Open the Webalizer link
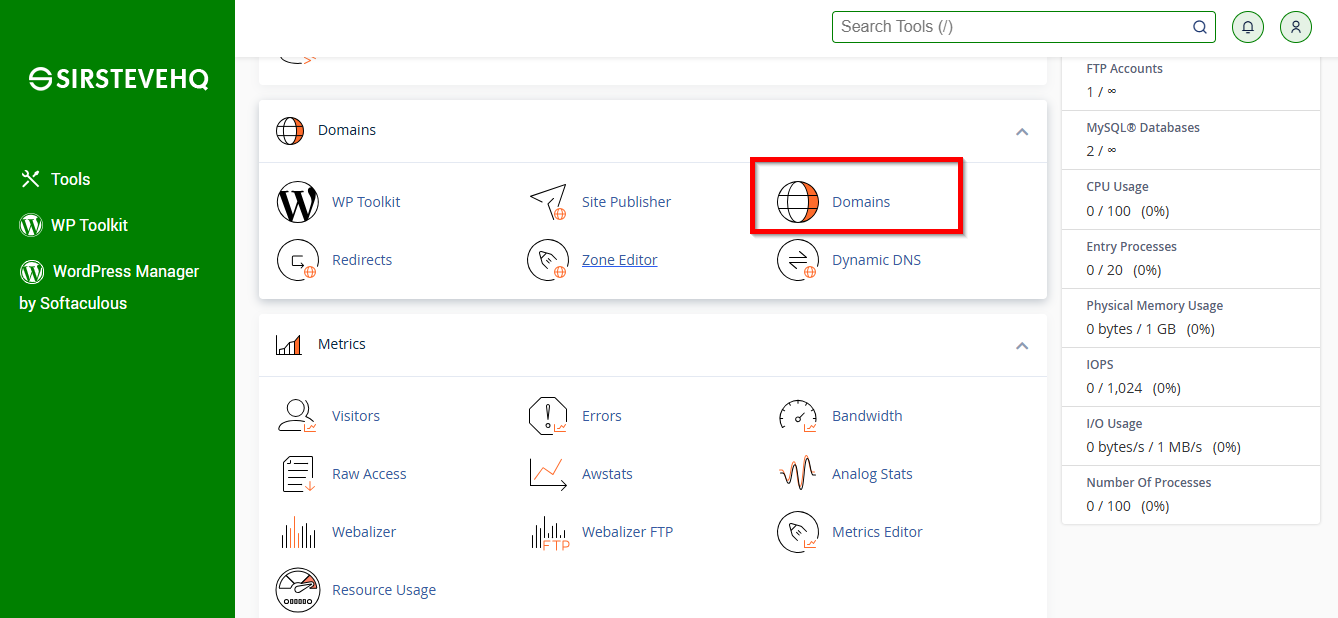The image size is (1338, 618). 364,532
